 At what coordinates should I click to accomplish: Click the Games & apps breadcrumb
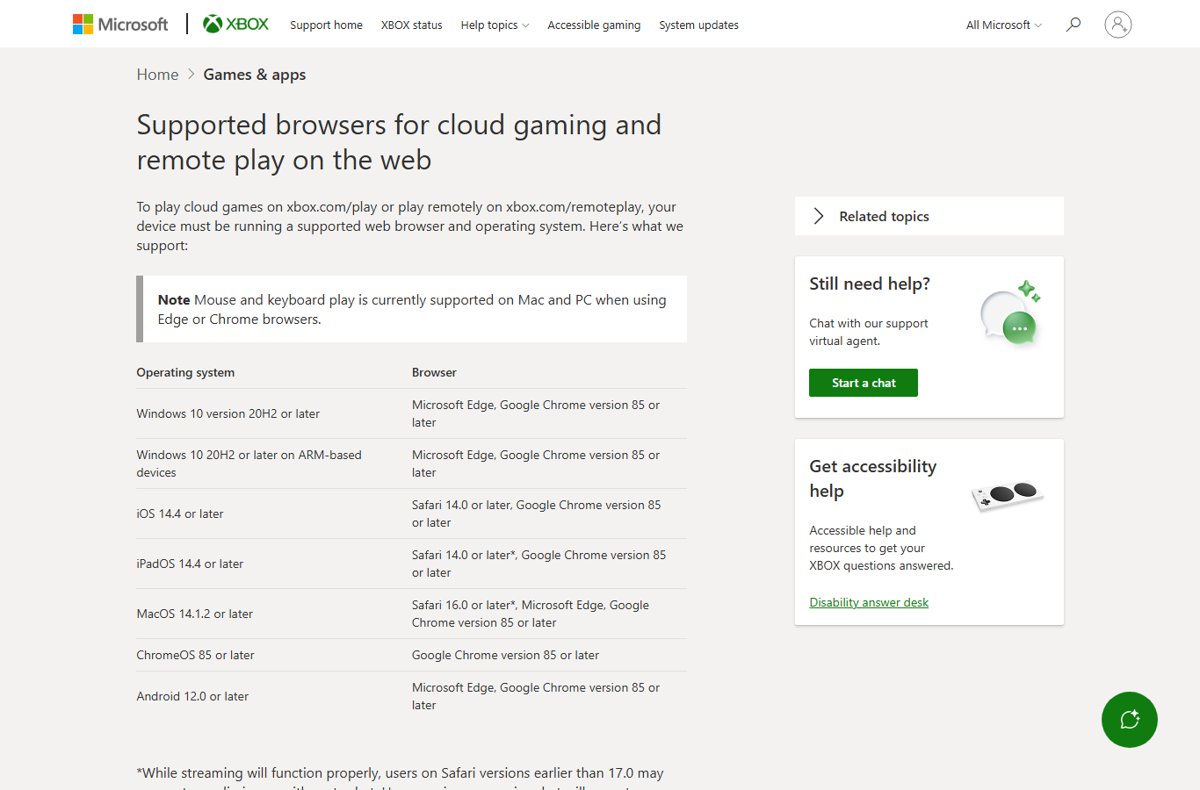tap(254, 74)
